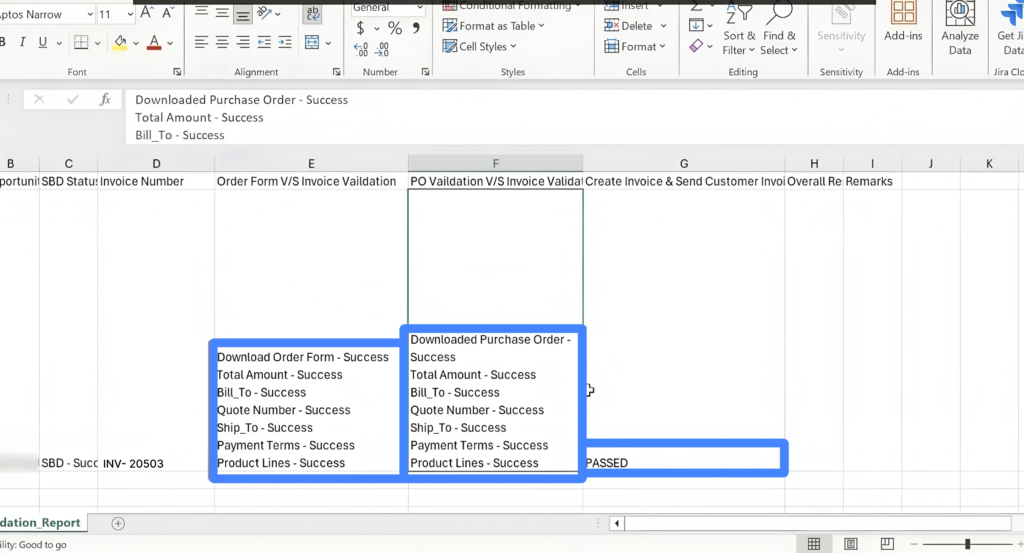Screen dimensions: 1024x553
Task: Apply Comma Style format
Action: pos(416,28)
